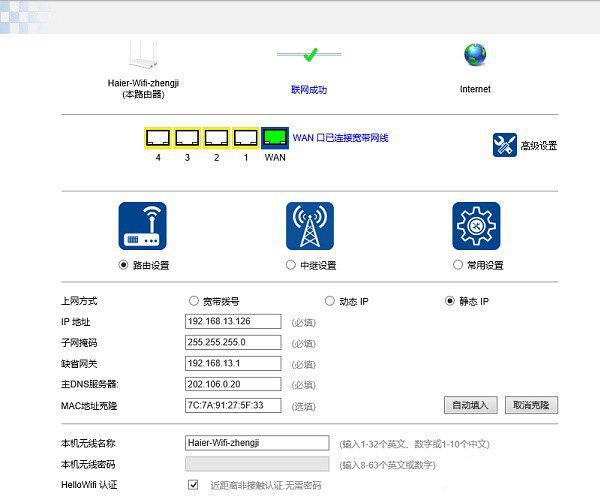Viewport: 600px width, 500px height.
Task: Click the green checkmark connection status icon
Action: coord(310,54)
